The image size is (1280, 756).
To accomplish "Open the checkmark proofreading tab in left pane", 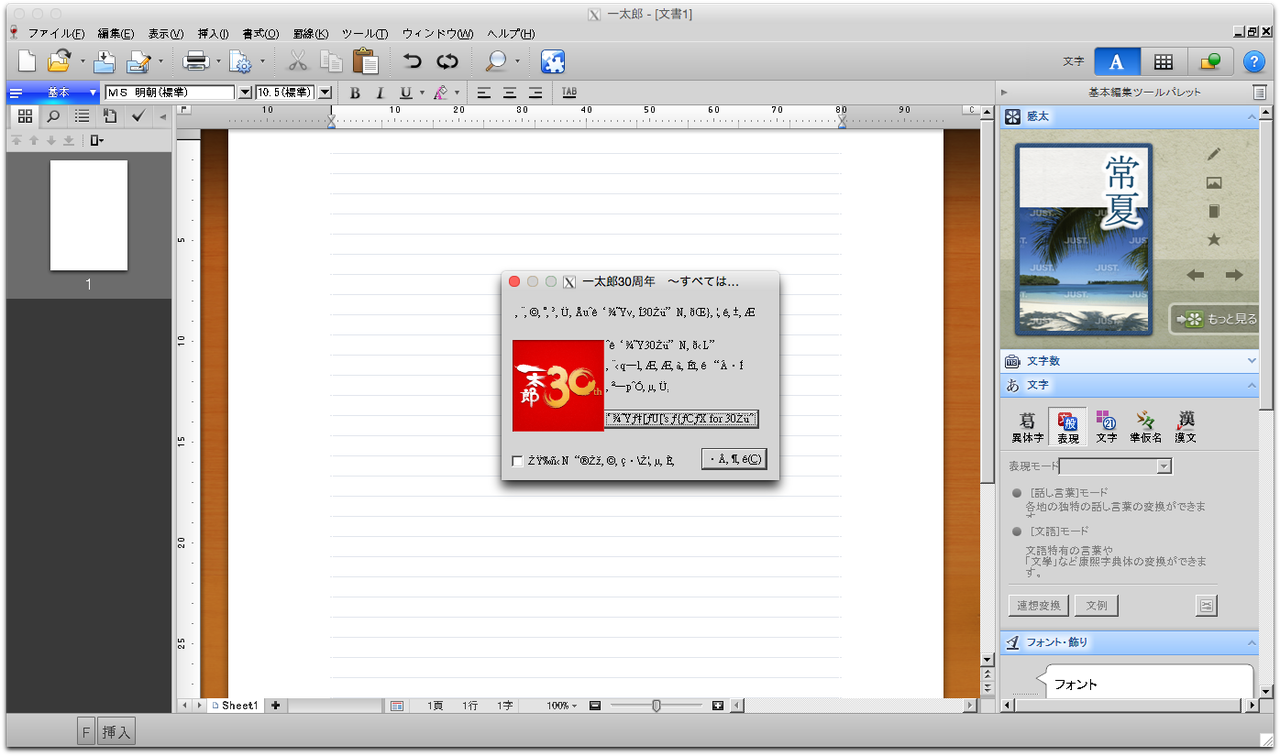I will 138,117.
